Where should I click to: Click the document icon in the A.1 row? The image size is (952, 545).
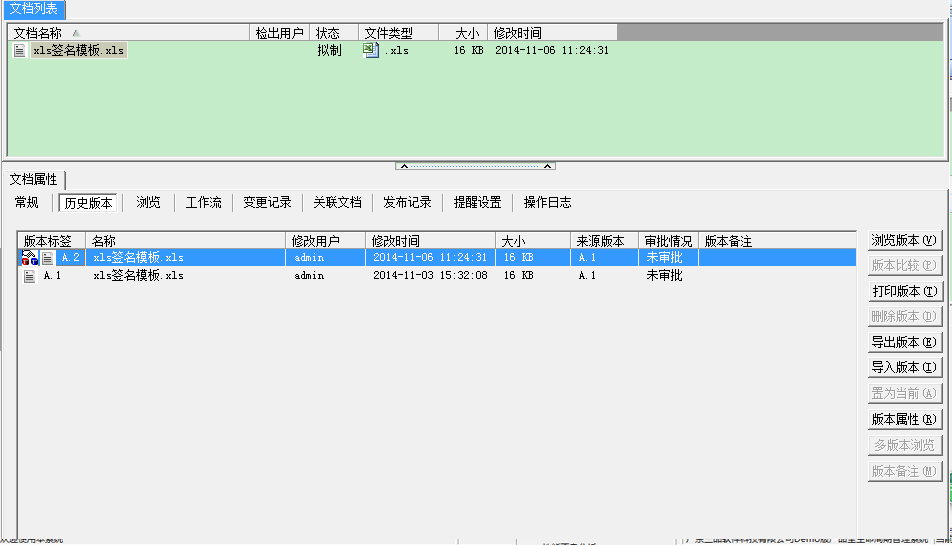(x=30, y=276)
